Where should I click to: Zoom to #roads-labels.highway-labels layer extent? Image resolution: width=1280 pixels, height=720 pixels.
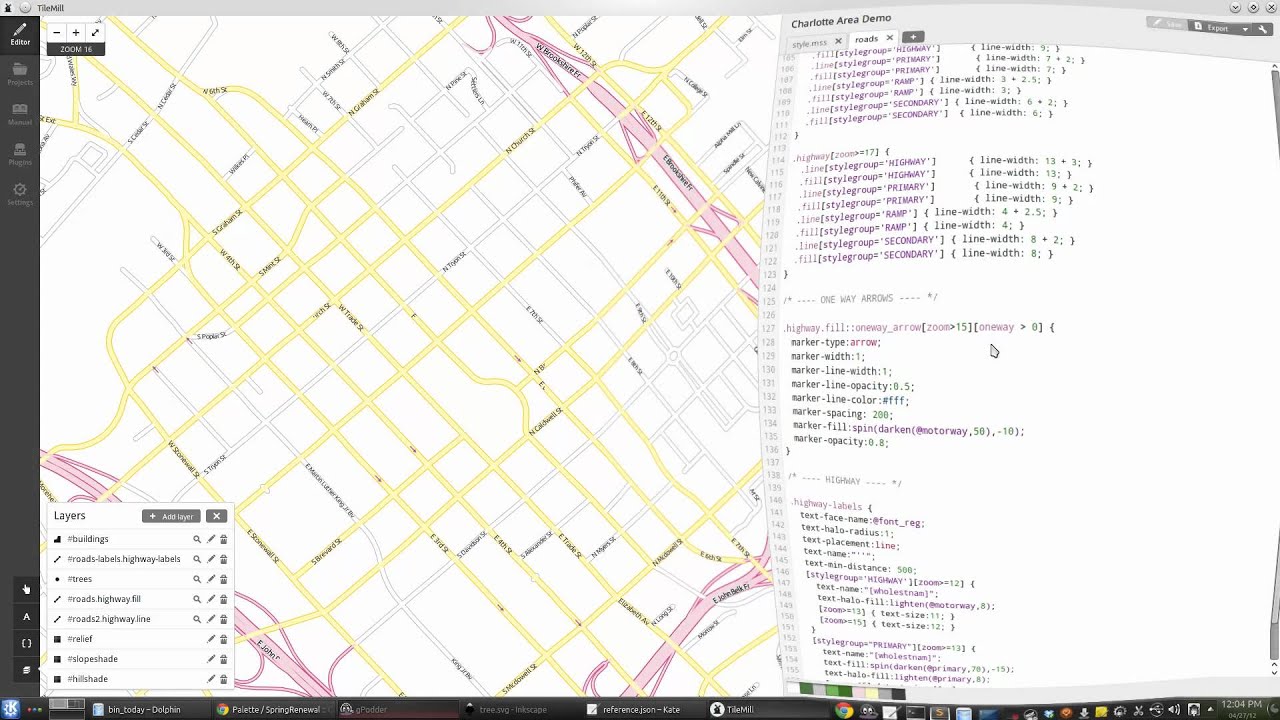click(197, 559)
